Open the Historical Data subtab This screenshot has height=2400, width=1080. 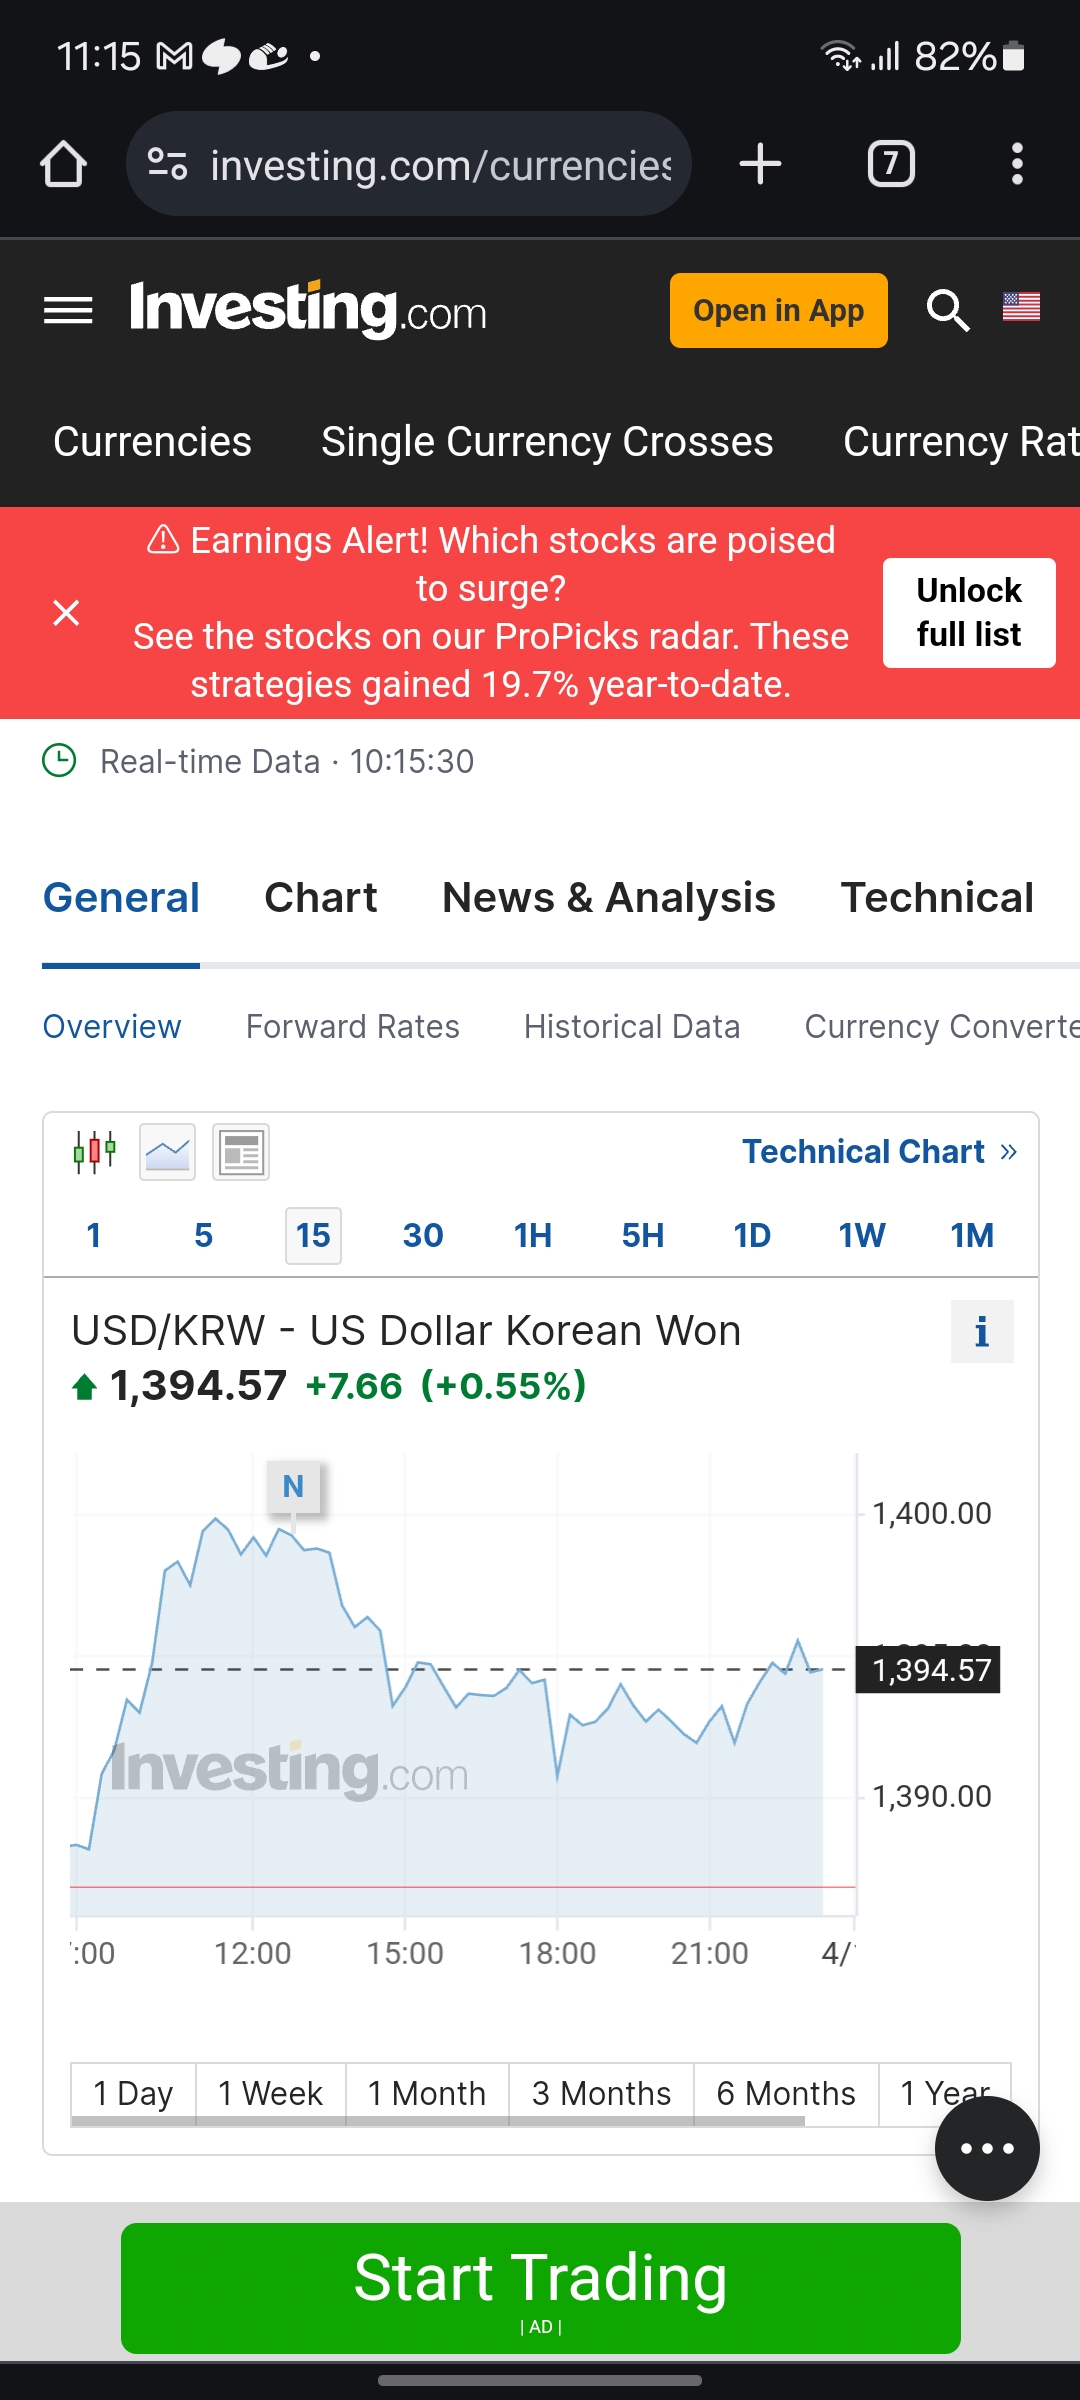click(x=632, y=1027)
